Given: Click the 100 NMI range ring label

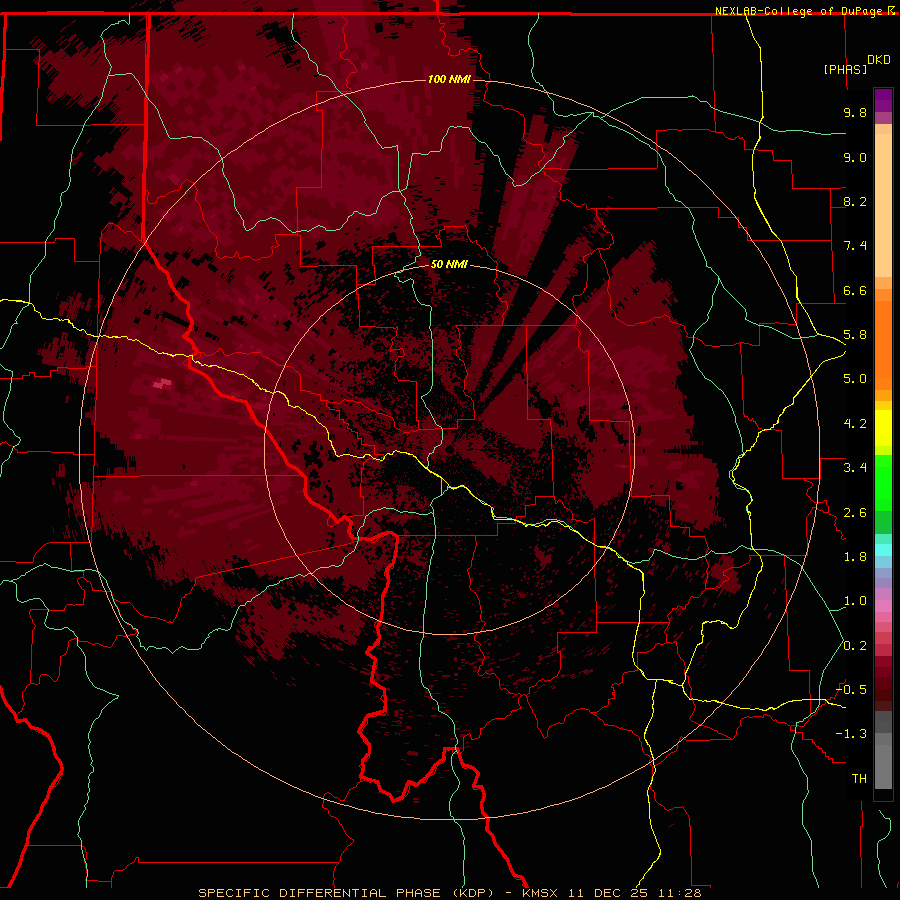Looking at the screenshot, I should click(x=449, y=79).
